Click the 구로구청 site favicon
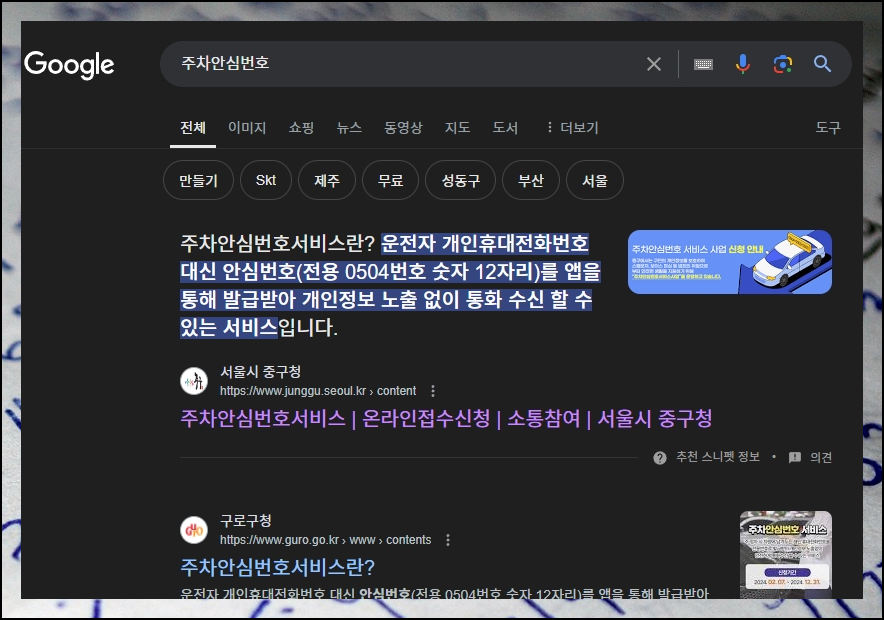 point(194,530)
